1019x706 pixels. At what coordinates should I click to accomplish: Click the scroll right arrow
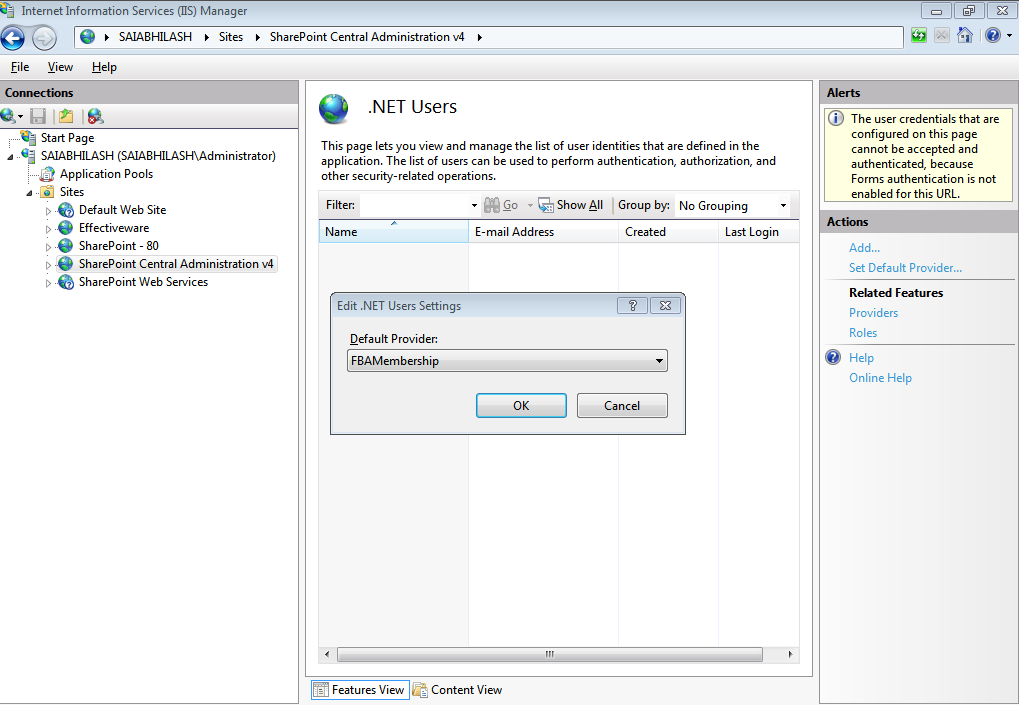point(790,654)
